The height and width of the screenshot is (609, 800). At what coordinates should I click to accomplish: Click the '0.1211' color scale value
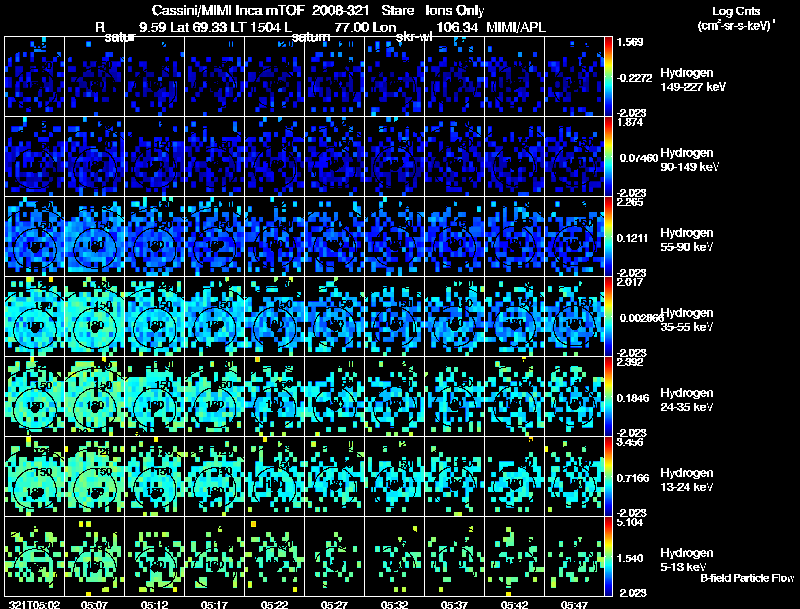(x=633, y=238)
